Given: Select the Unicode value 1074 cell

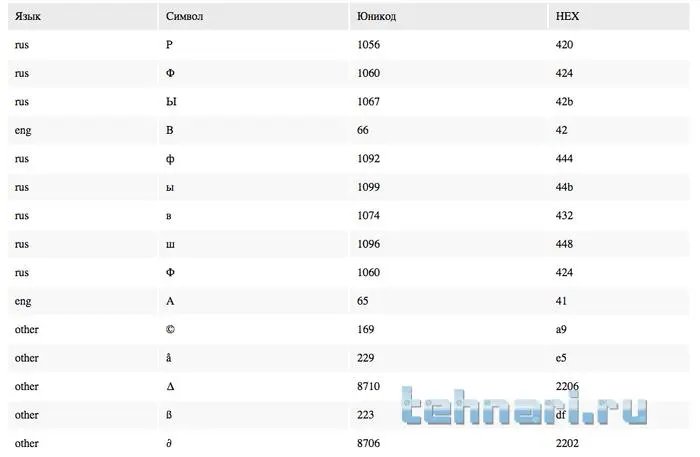Looking at the screenshot, I should 369,215.
